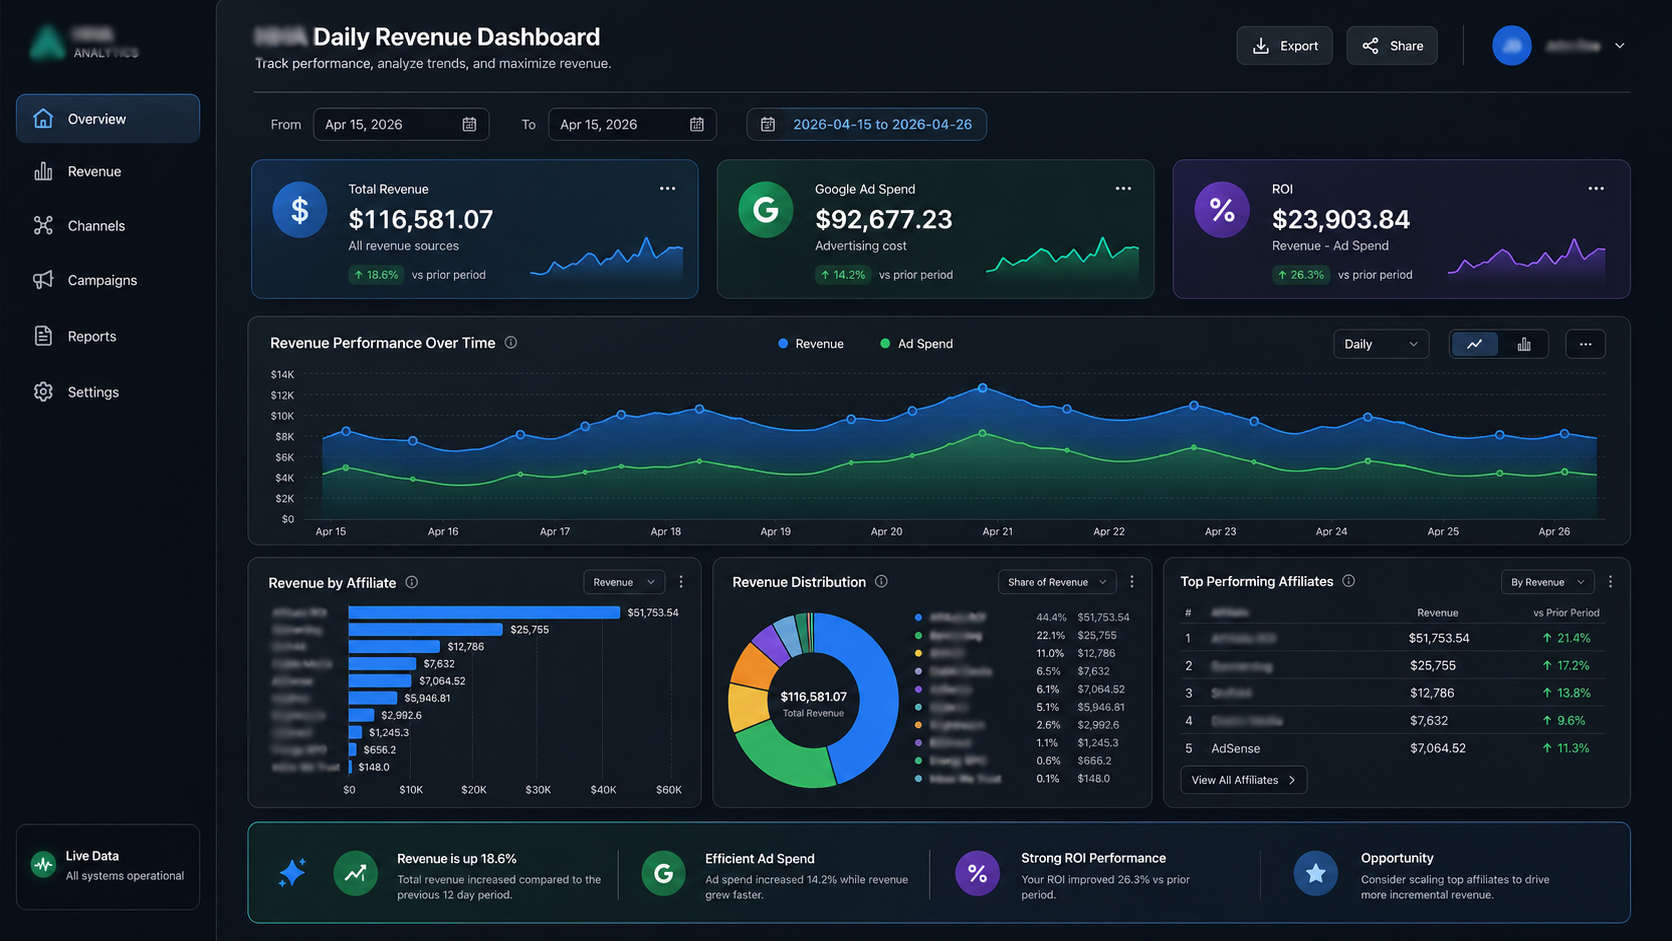Click the $23,903.84 ROI value
Screen dimensions: 1672x941
(x=1341, y=219)
